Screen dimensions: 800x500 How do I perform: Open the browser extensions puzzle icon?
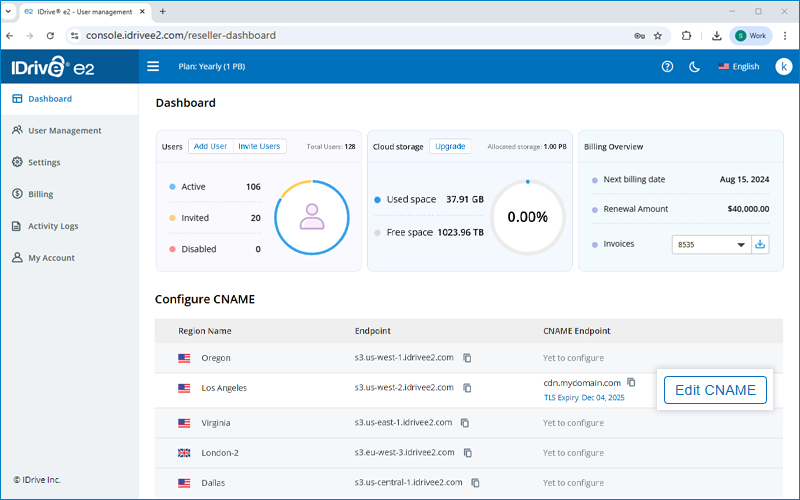(x=687, y=36)
